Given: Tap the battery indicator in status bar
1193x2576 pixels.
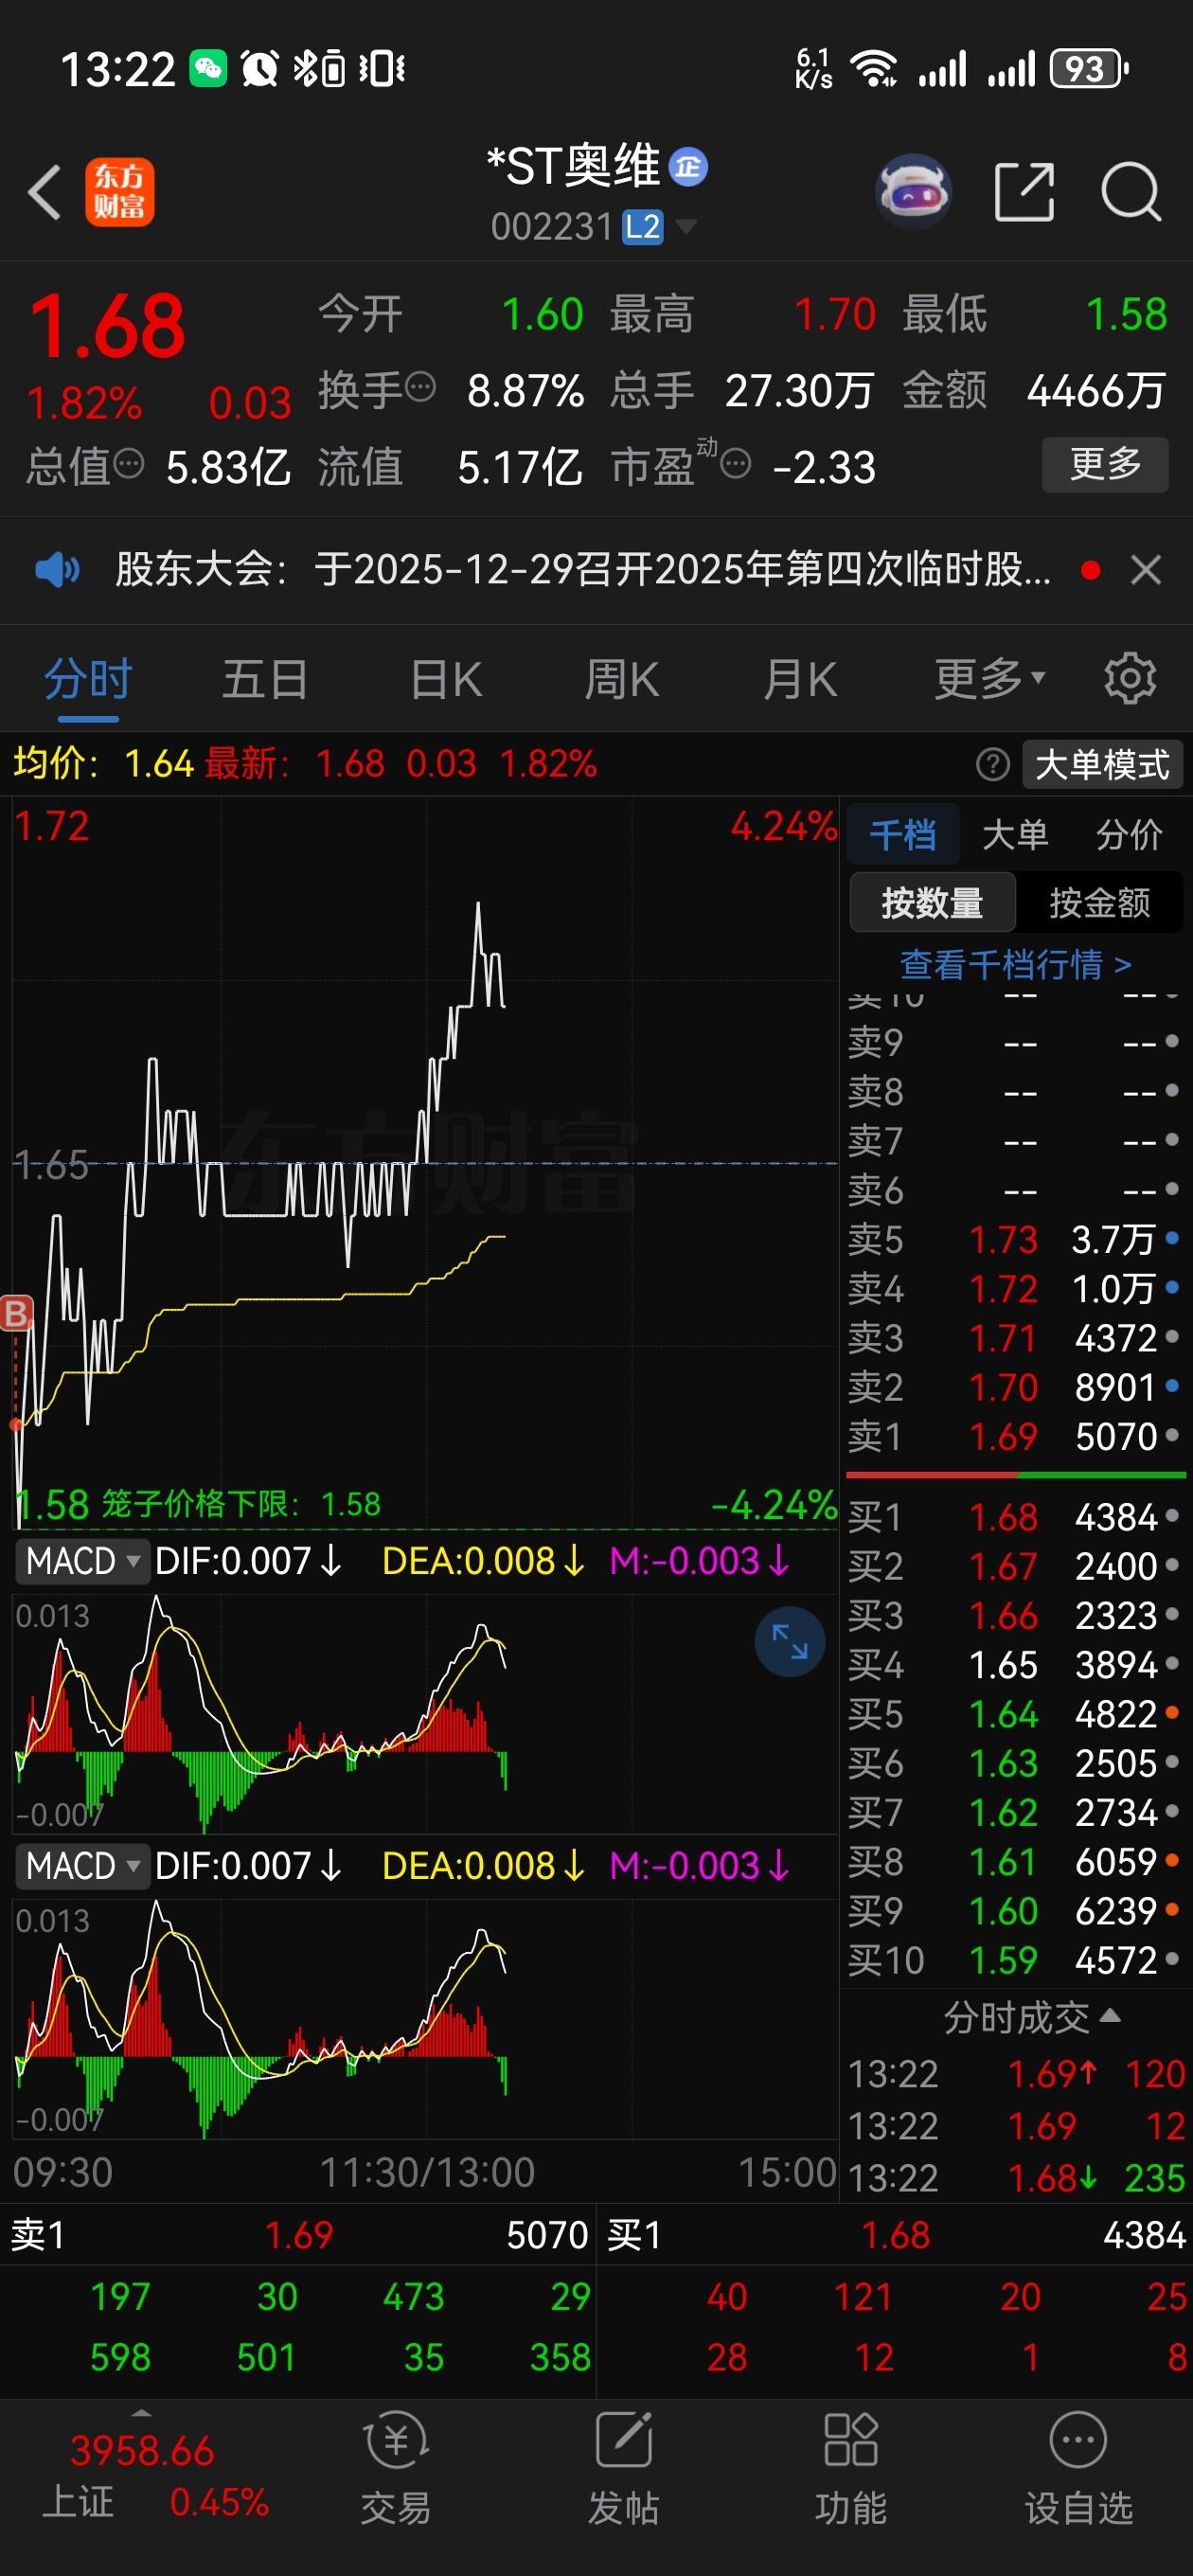Looking at the screenshot, I should [x=1089, y=69].
